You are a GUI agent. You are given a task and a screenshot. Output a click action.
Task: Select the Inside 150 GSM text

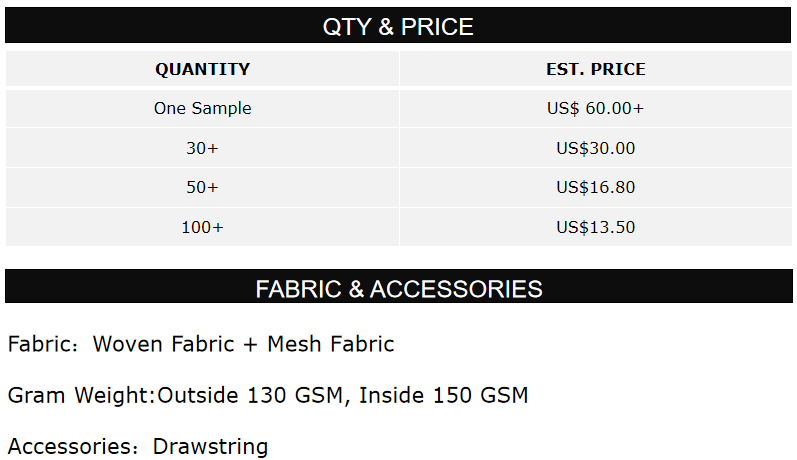click(x=443, y=395)
